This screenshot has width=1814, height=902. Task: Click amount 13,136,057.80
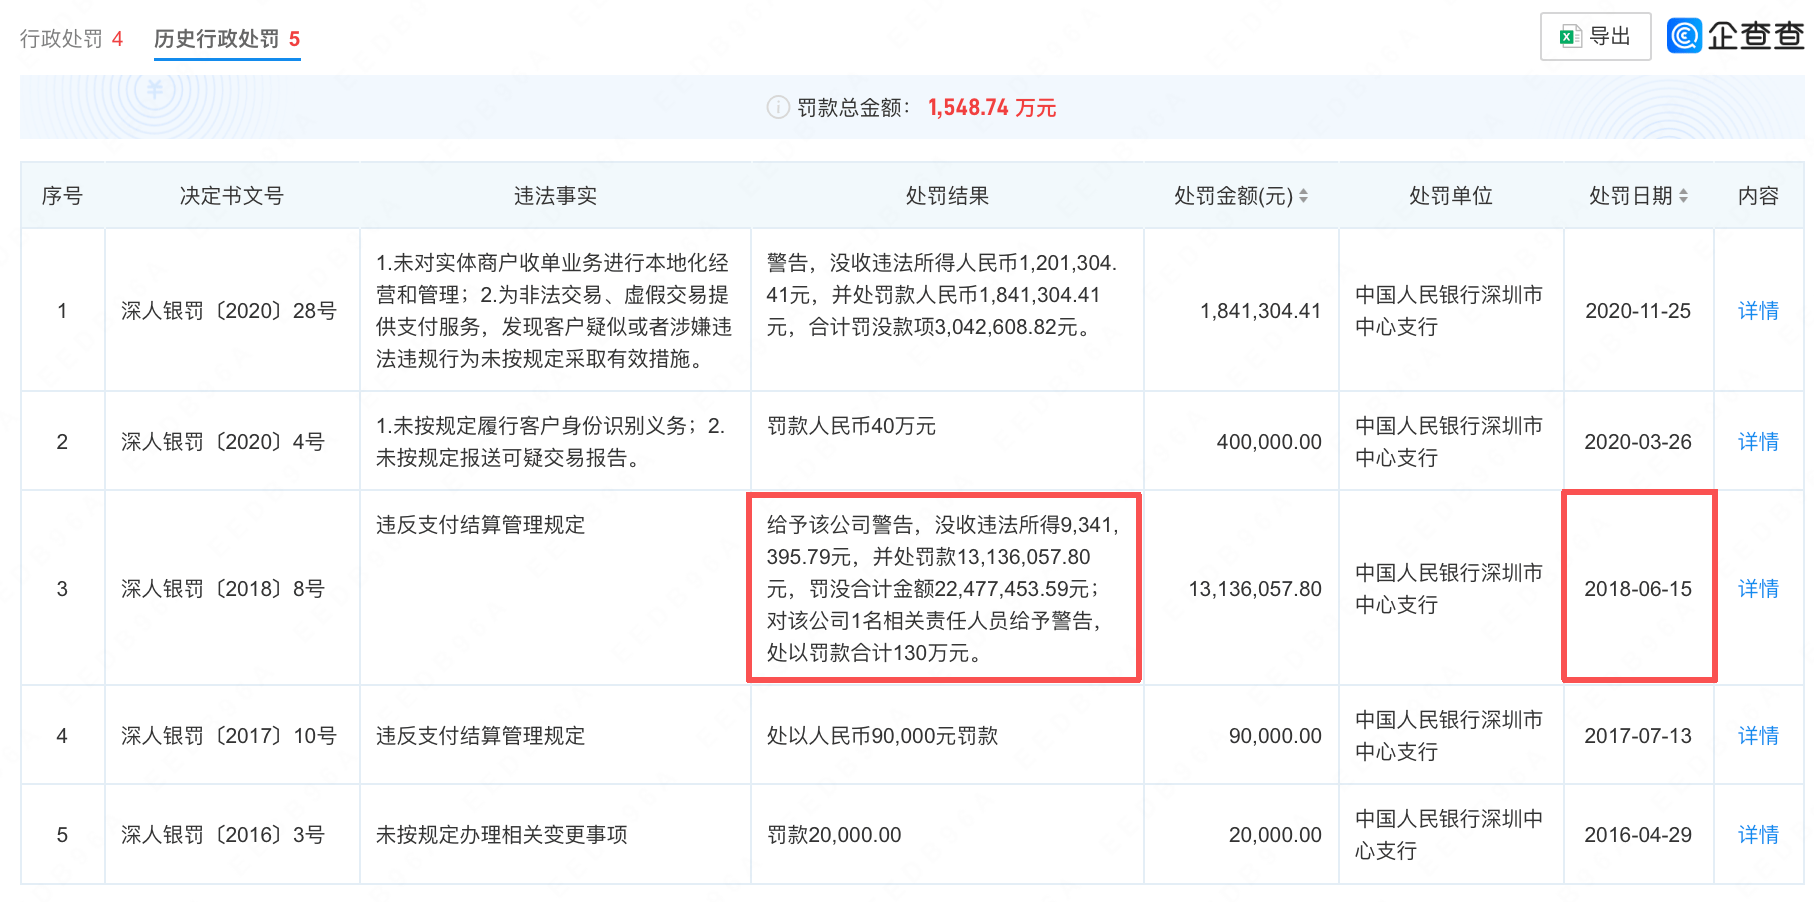(1255, 589)
